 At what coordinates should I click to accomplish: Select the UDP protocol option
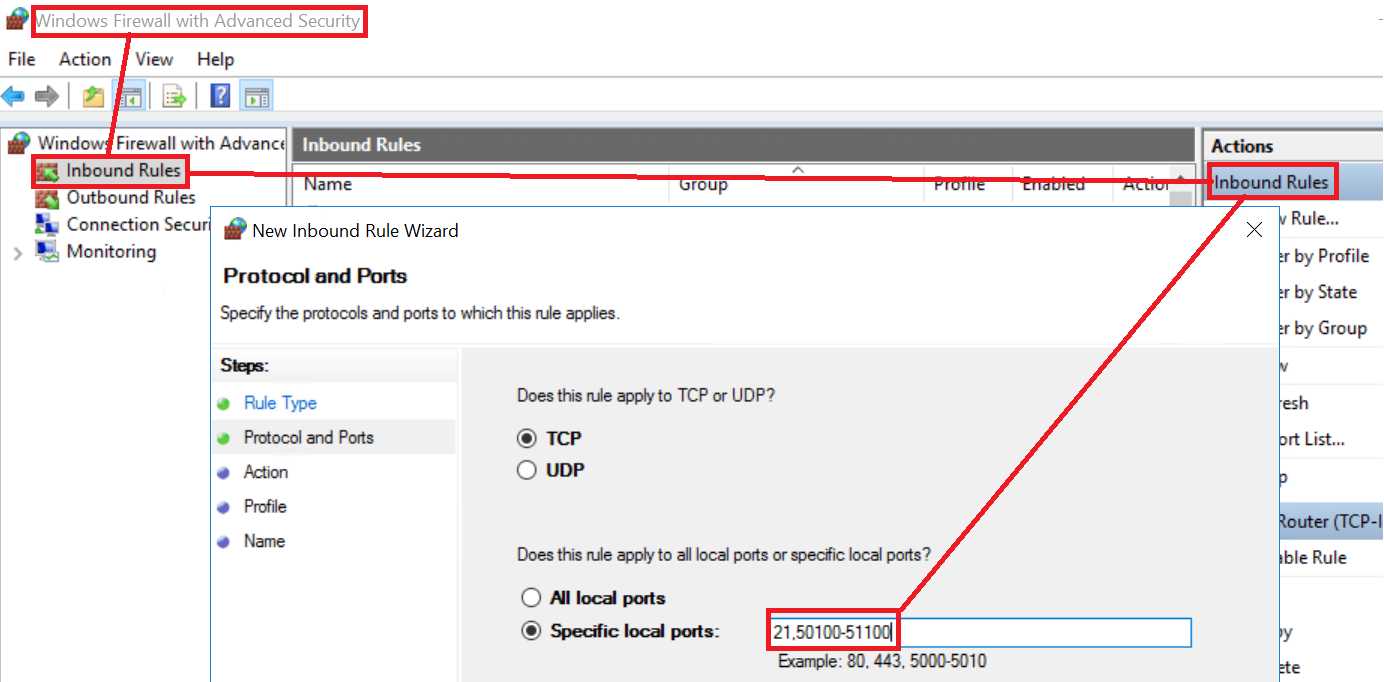[x=527, y=470]
